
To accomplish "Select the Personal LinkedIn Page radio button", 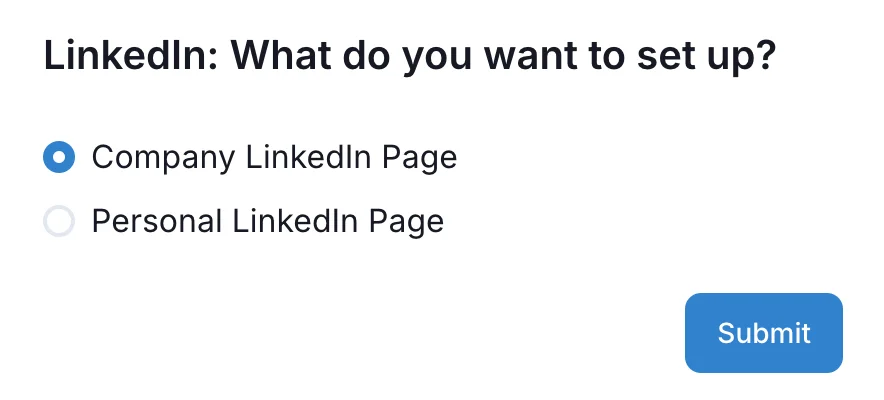I will tap(59, 221).
